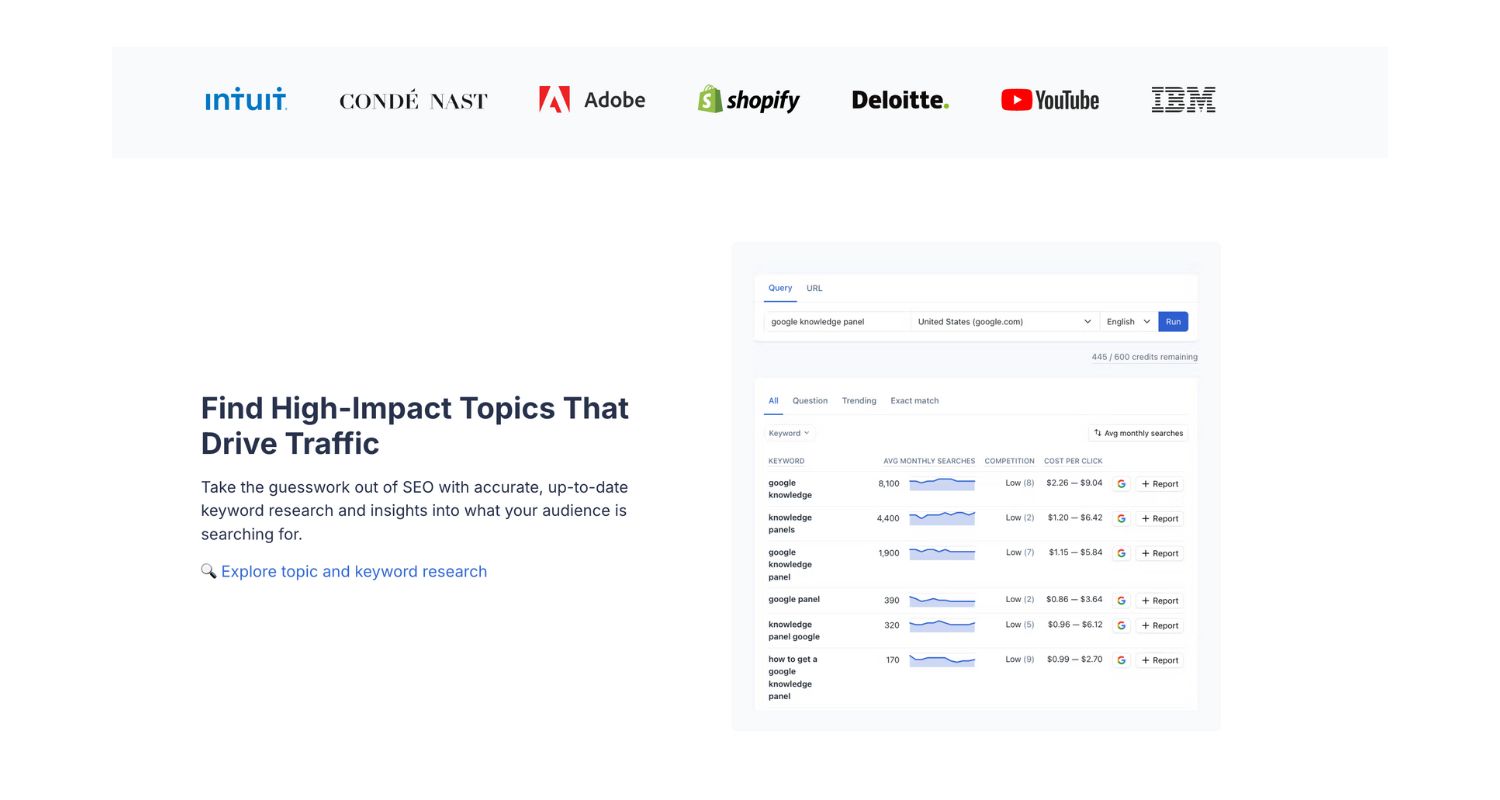
Task: Select the Trending tab
Action: [858, 401]
